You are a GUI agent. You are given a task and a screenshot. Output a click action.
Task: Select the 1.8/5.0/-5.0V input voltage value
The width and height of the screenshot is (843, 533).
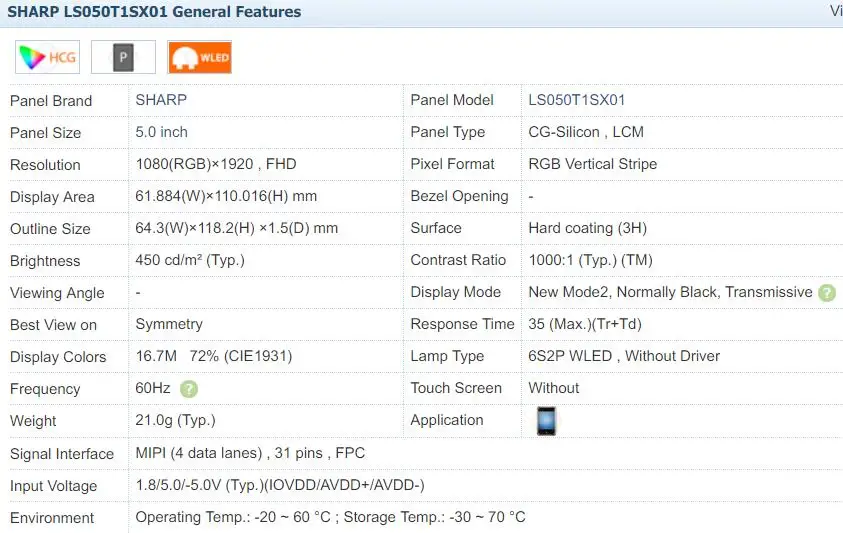click(x=280, y=486)
